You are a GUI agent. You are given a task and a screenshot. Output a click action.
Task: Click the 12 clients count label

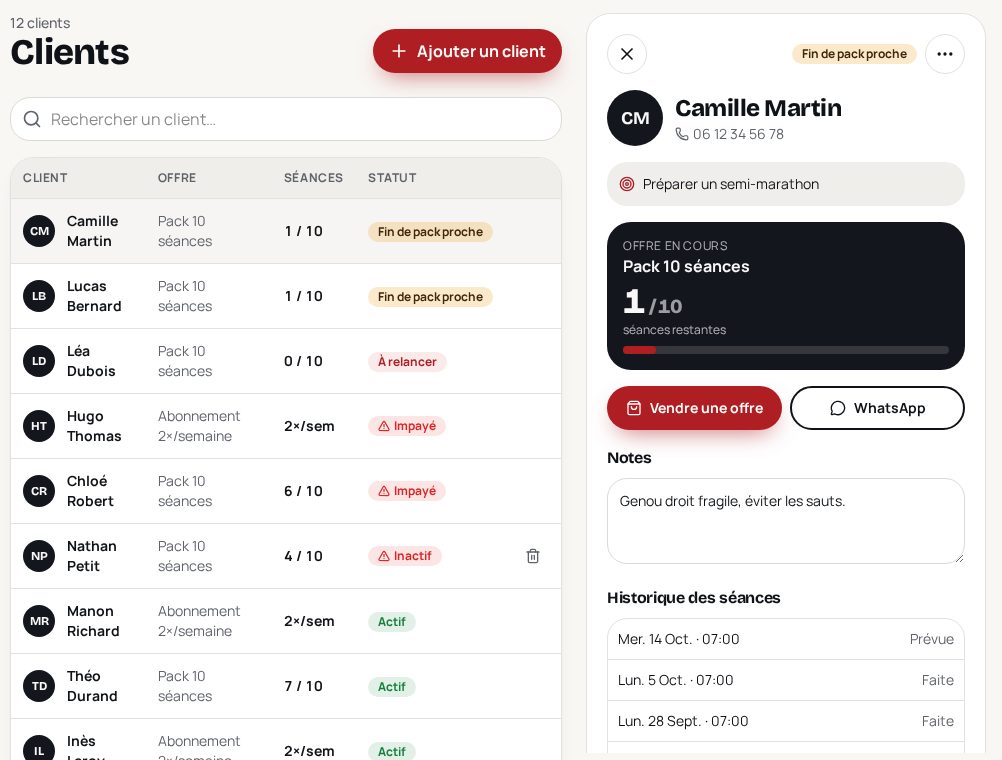point(40,23)
